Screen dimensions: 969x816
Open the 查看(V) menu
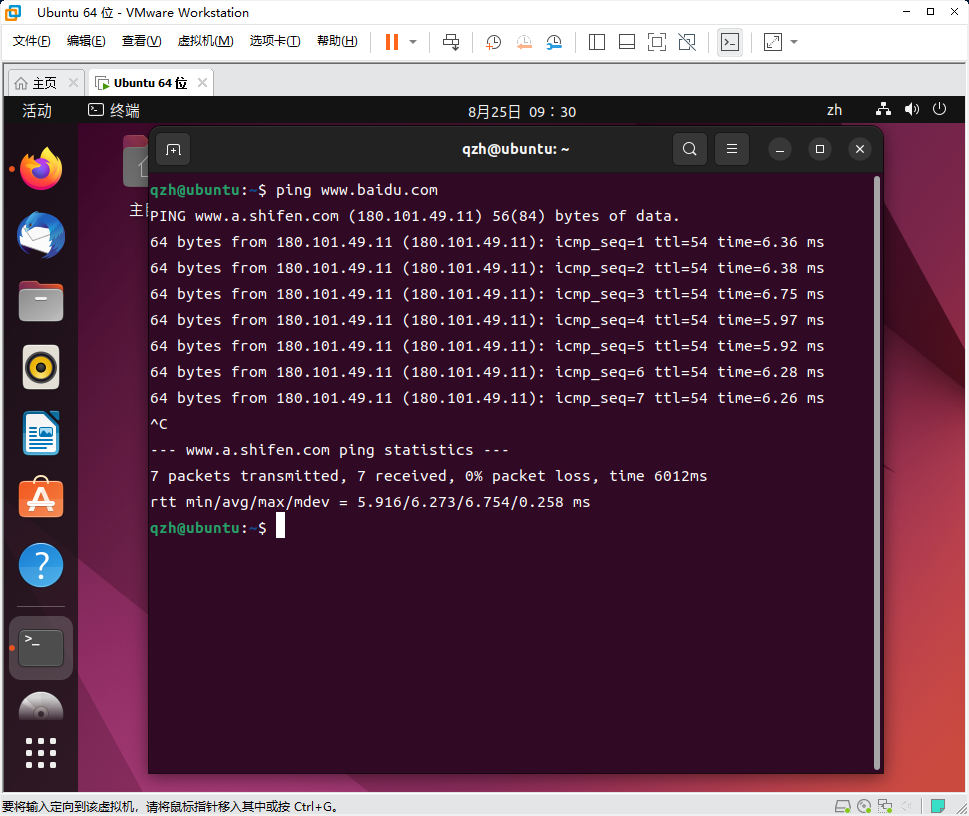pos(142,41)
